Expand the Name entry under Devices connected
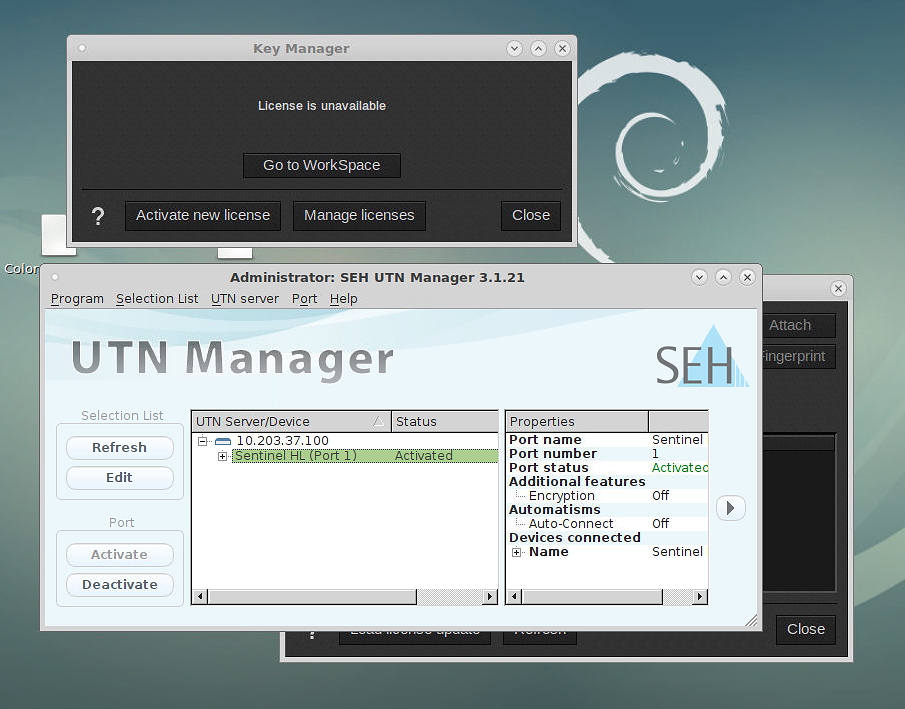The height and width of the screenshot is (709, 905). coord(517,552)
